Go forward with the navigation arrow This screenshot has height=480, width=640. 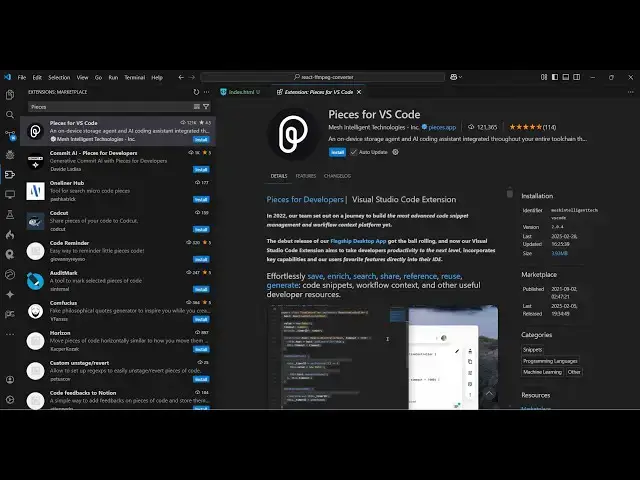click(192, 77)
